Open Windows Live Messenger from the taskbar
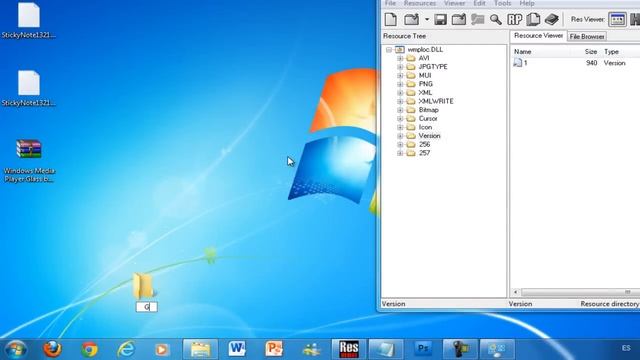Image resolution: width=640 pixels, height=360 pixels. [311, 349]
